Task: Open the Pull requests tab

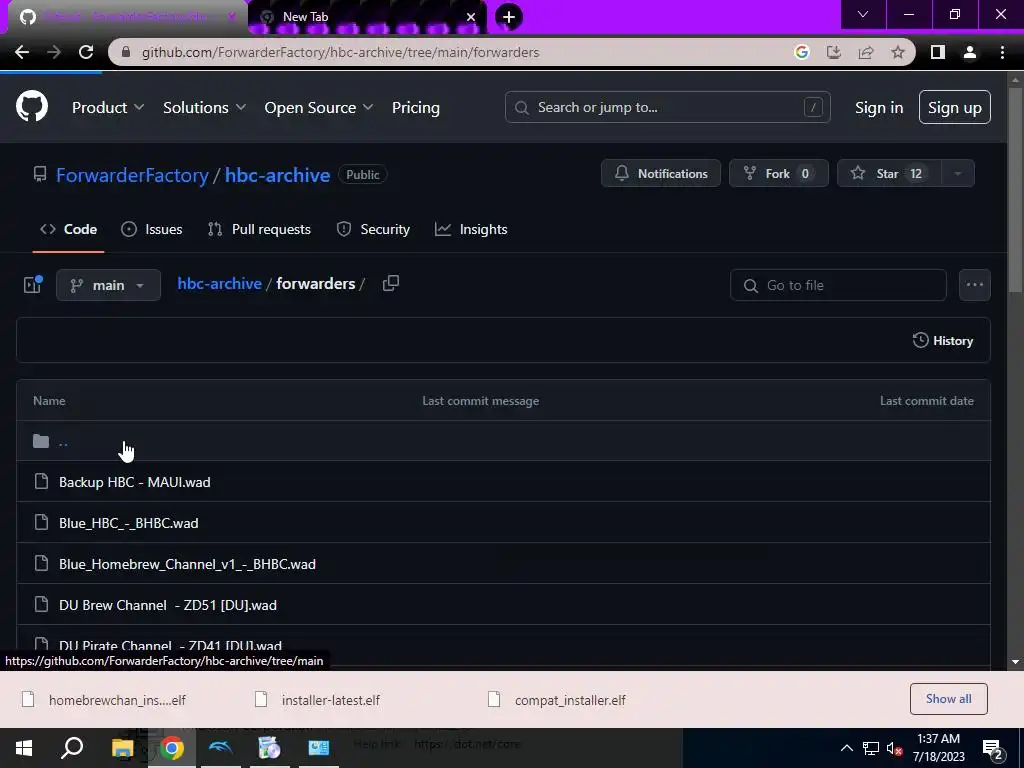Action: [x=259, y=229]
